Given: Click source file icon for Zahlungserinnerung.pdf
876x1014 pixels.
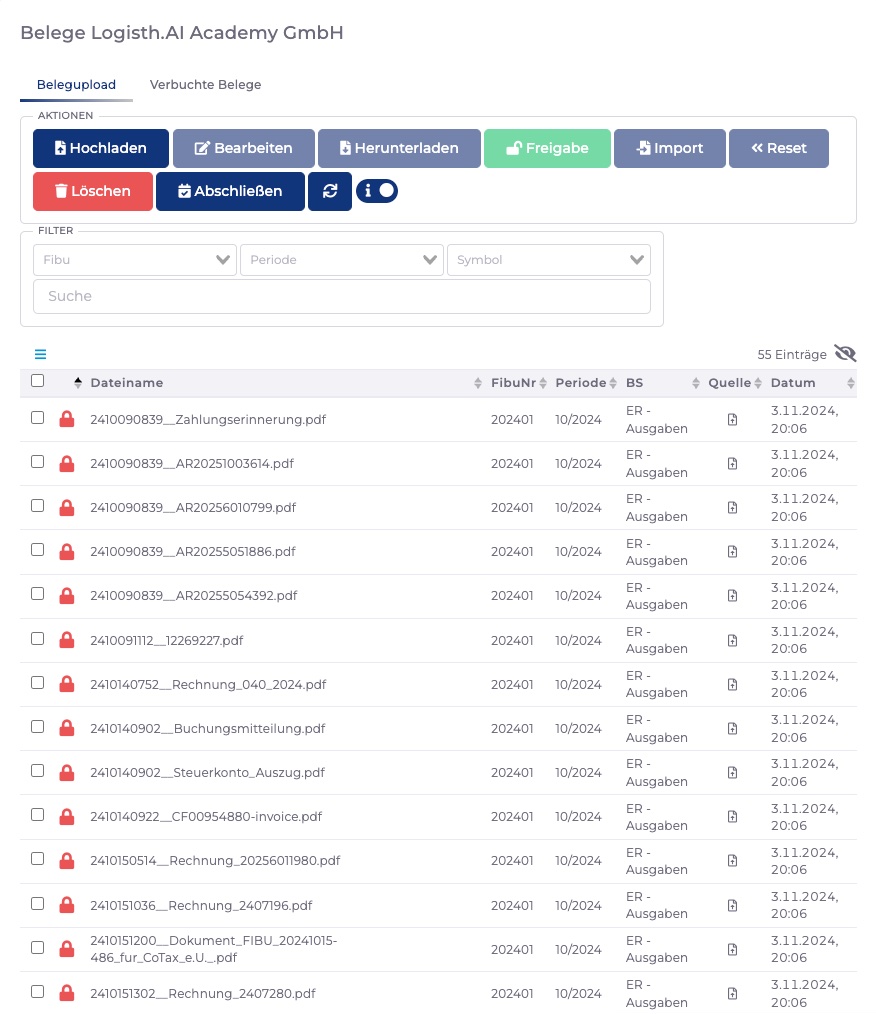Looking at the screenshot, I should [732, 420].
